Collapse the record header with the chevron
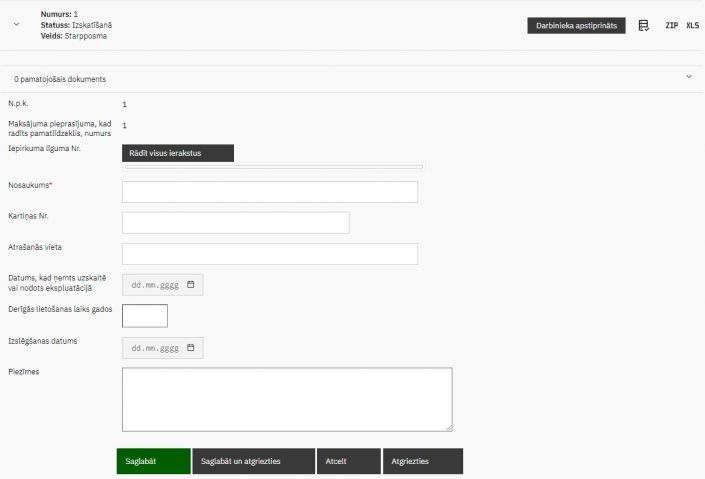Viewport: 705px width, 479px height. (17, 25)
